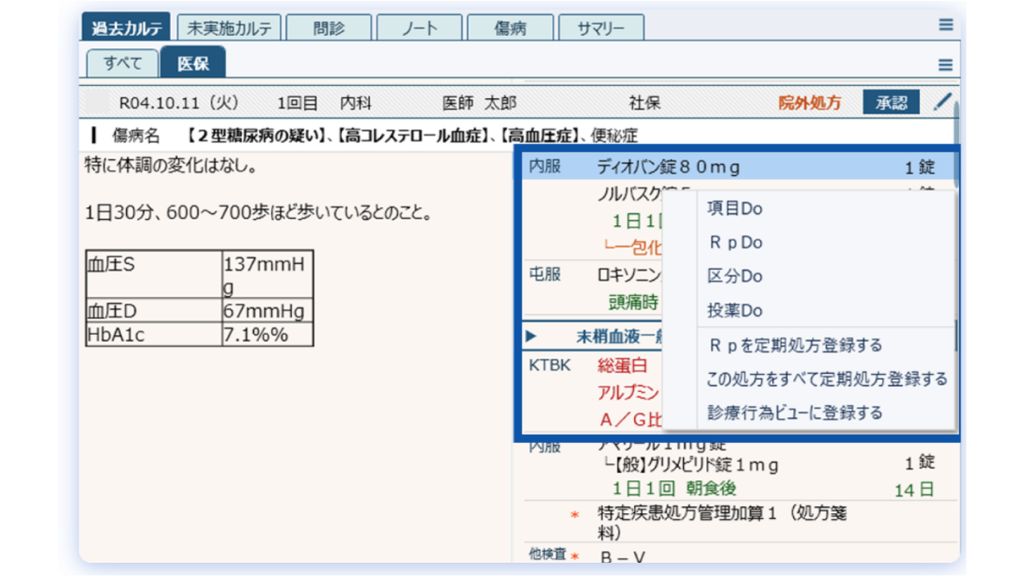Select 投薬Do in the context menu
This screenshot has width=1024, height=576.
[735, 311]
